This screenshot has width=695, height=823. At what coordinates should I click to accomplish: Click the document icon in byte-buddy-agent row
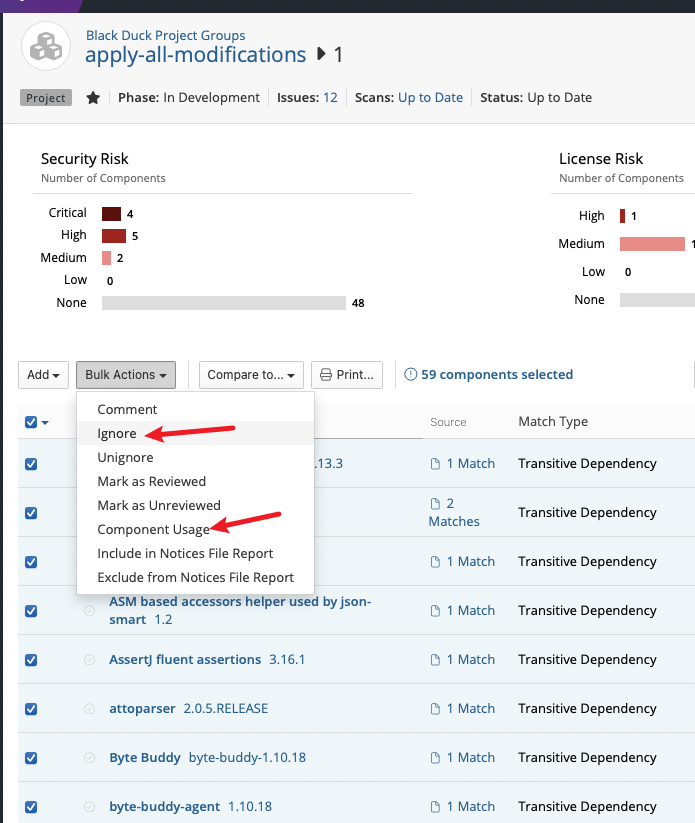[435, 807]
